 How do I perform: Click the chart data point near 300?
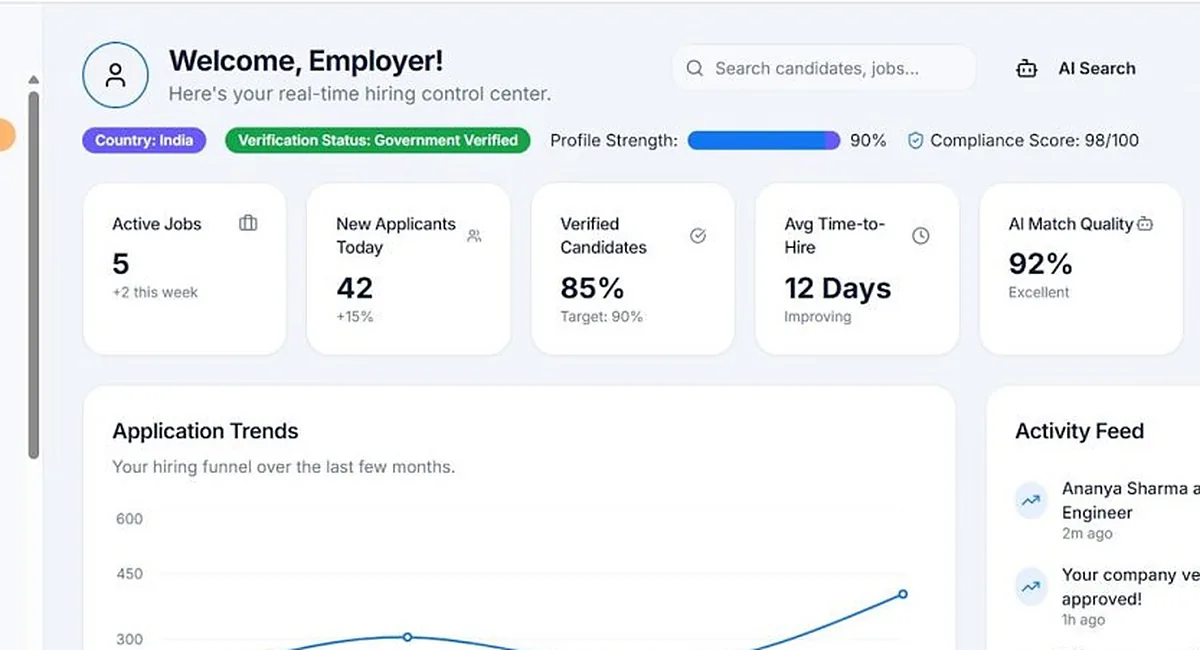click(407, 637)
